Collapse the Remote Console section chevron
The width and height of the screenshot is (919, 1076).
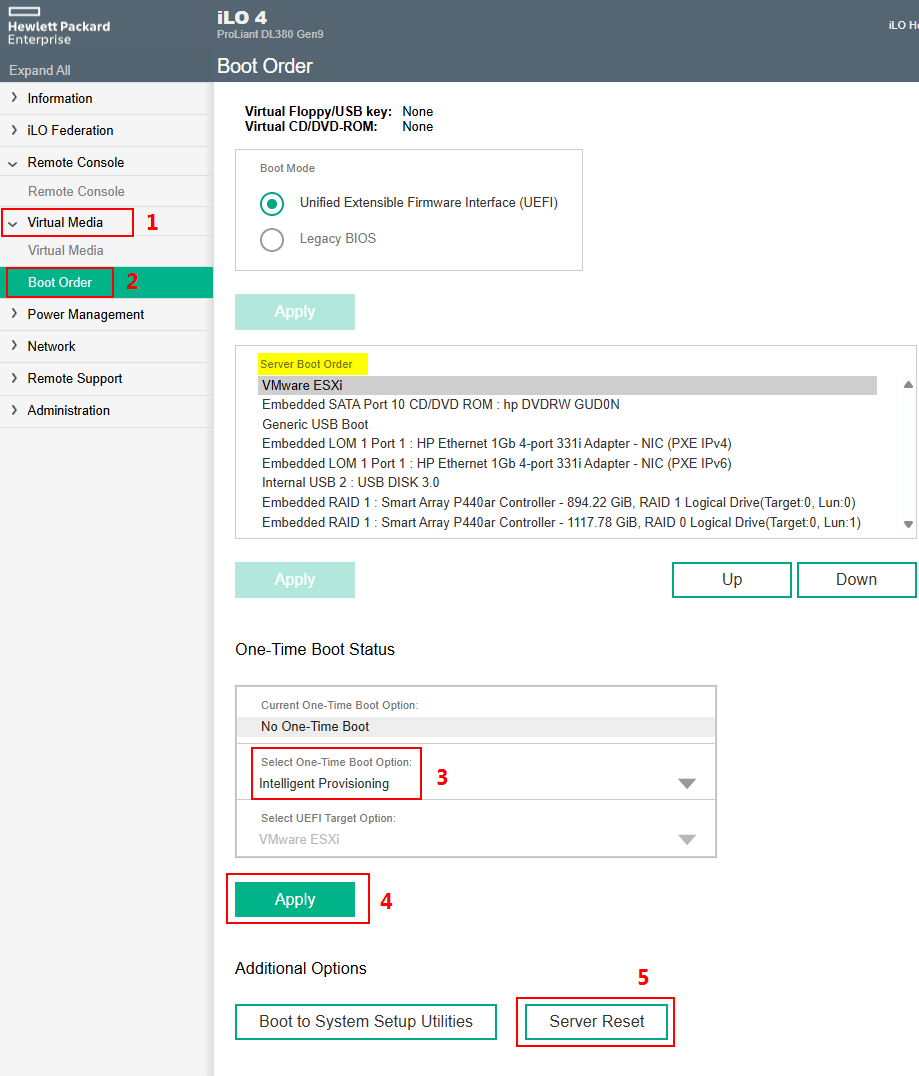(x=13, y=163)
